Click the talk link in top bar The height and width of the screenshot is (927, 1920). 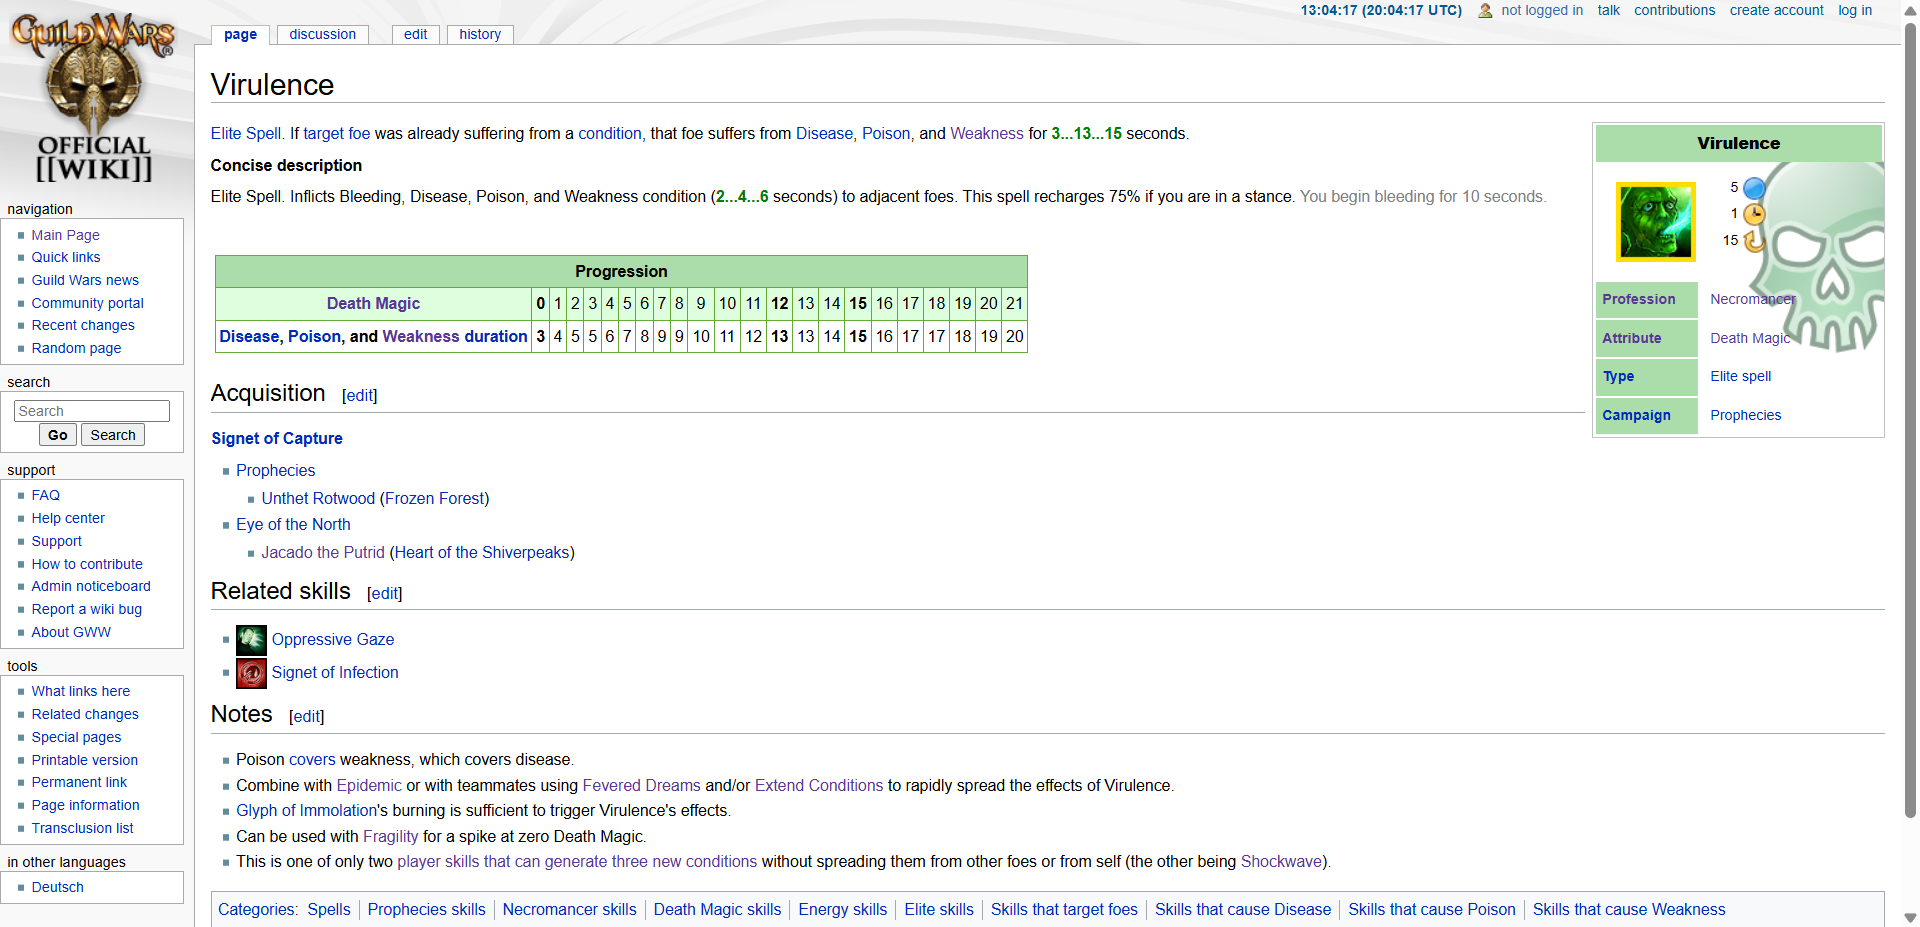coord(1608,10)
